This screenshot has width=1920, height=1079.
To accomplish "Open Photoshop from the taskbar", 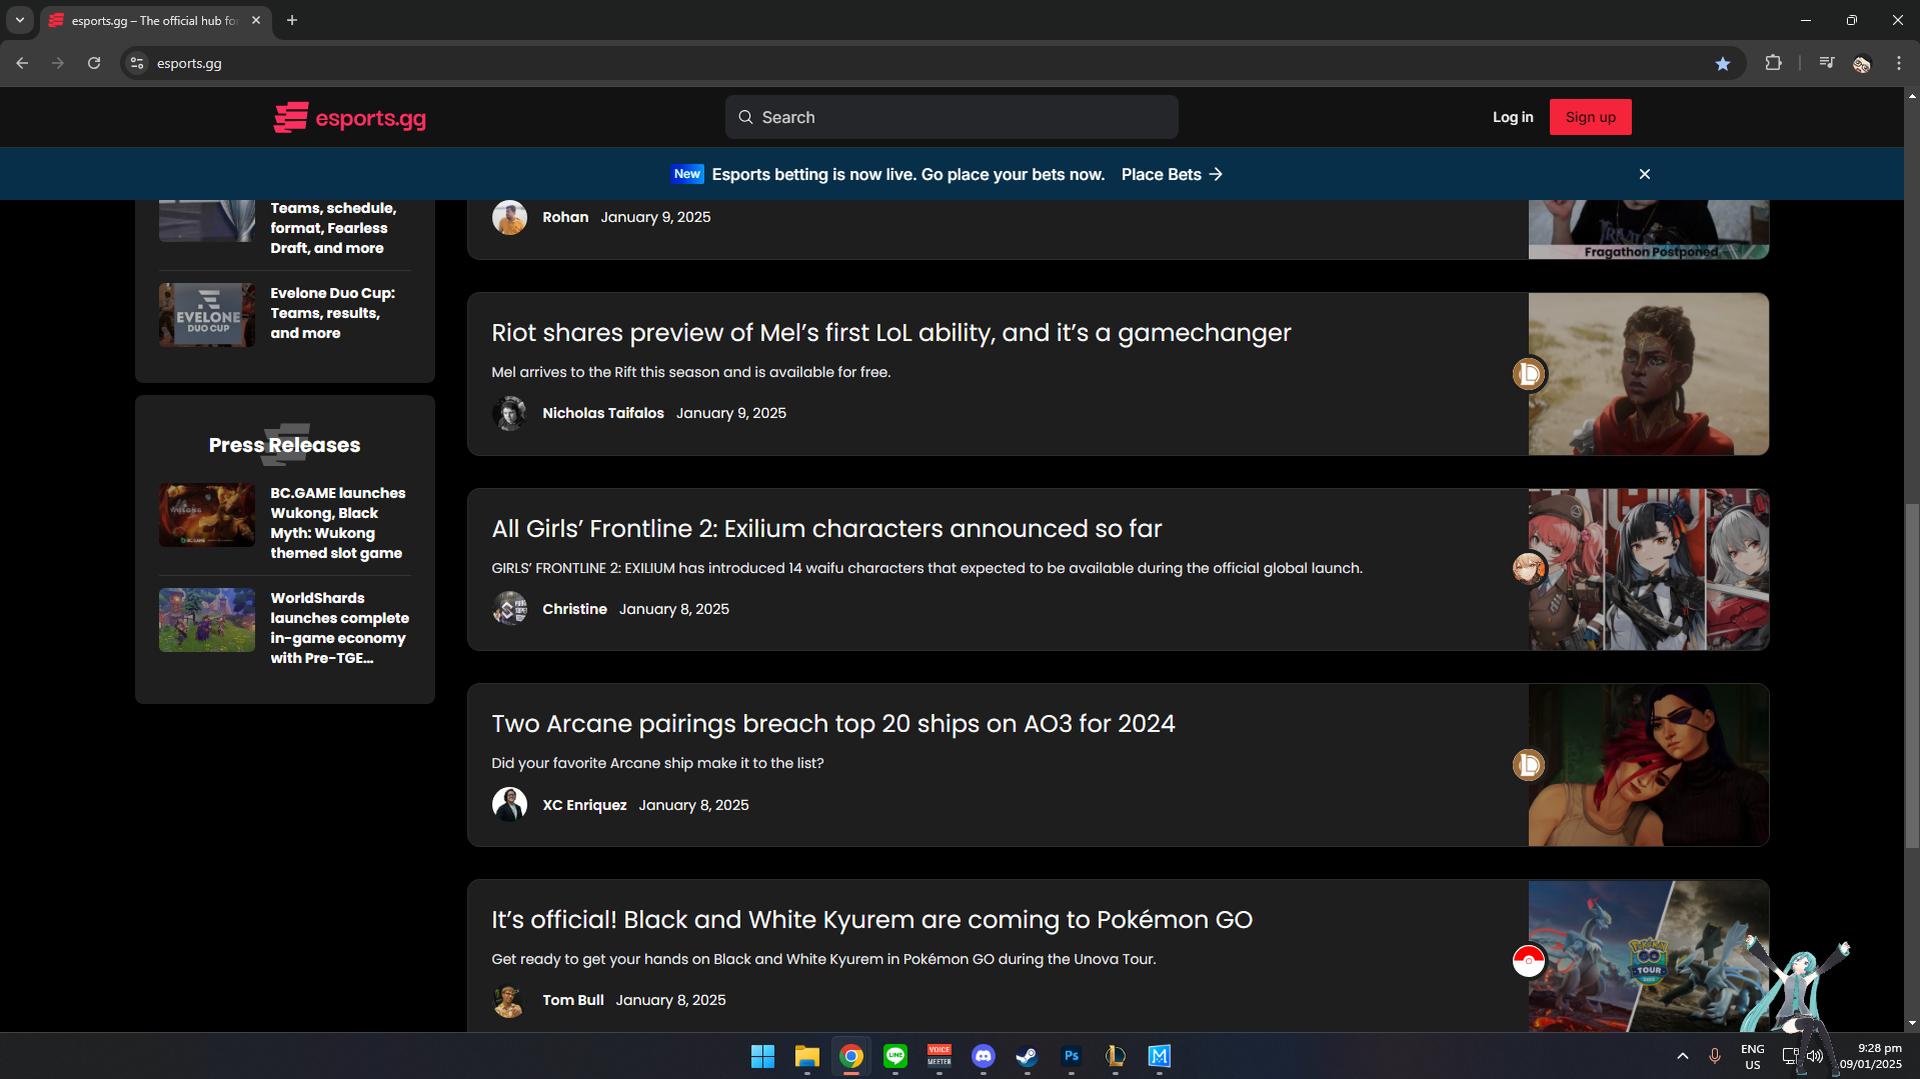I will click(1071, 1056).
